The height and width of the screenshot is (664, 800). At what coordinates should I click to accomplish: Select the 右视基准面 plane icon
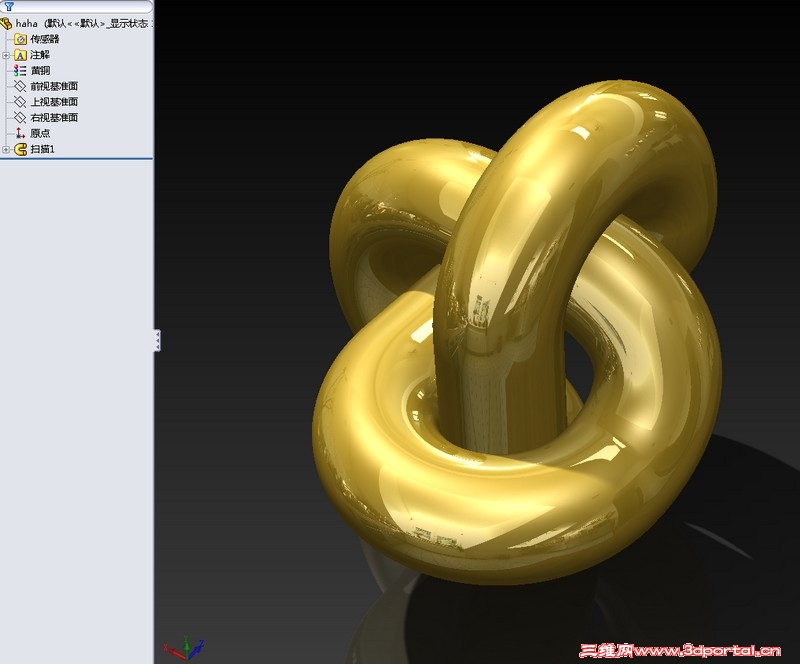pos(20,118)
